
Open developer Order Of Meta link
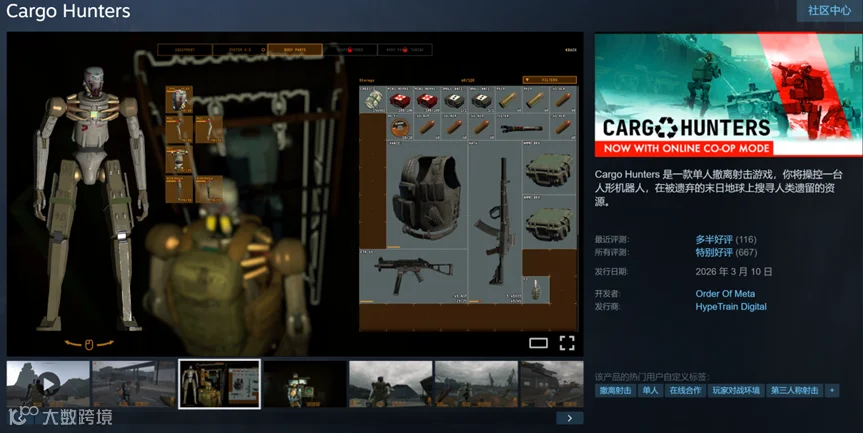pos(725,294)
